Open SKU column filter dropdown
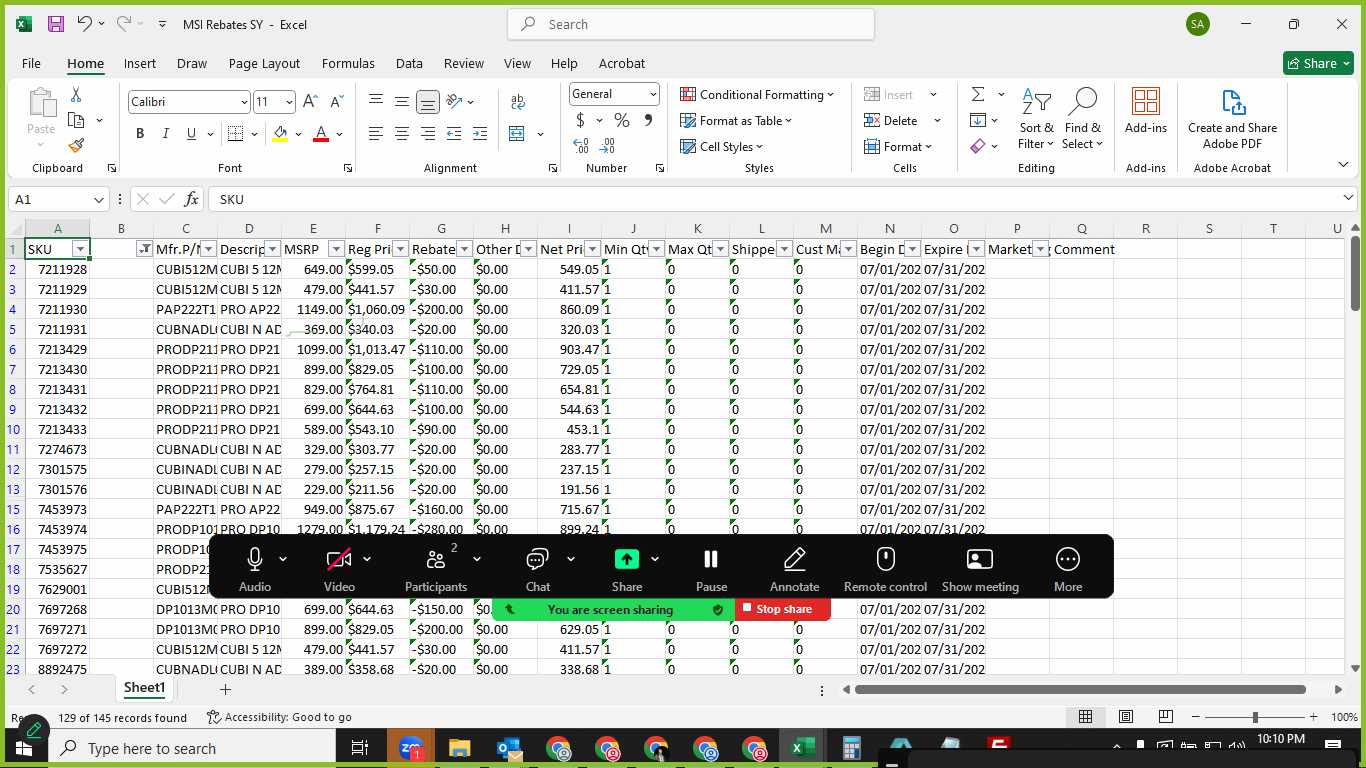Viewport: 1366px width, 768px height. point(81,249)
